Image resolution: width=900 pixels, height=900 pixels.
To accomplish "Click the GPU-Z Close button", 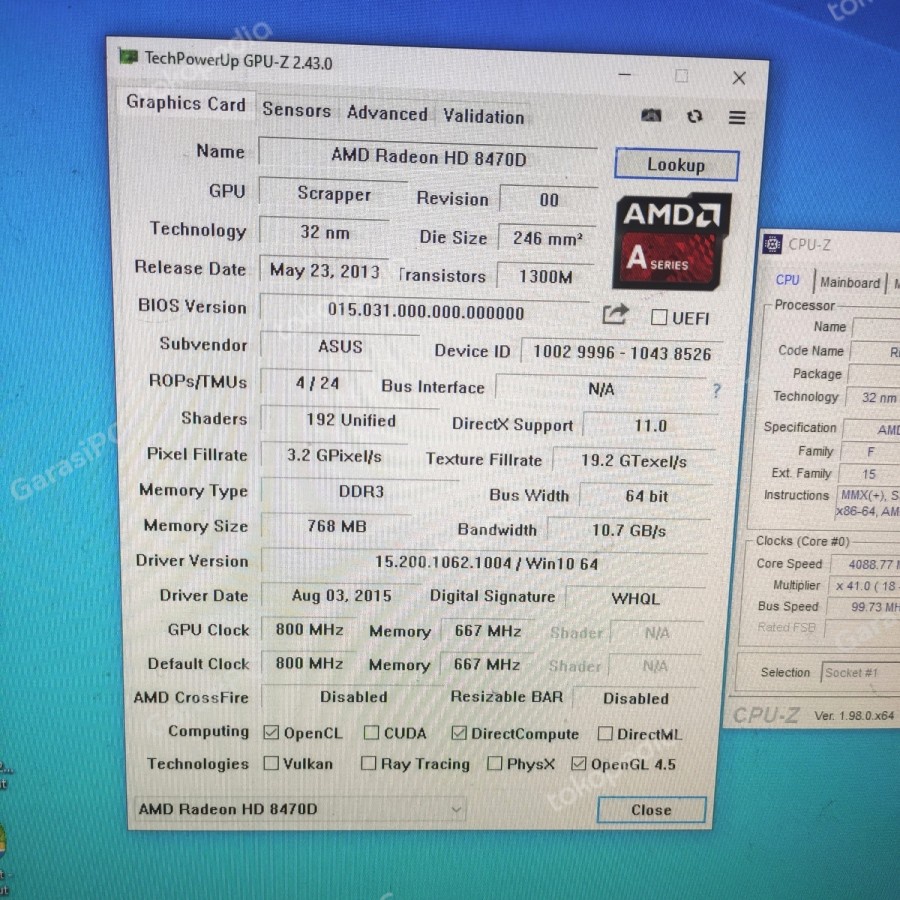I will click(651, 809).
